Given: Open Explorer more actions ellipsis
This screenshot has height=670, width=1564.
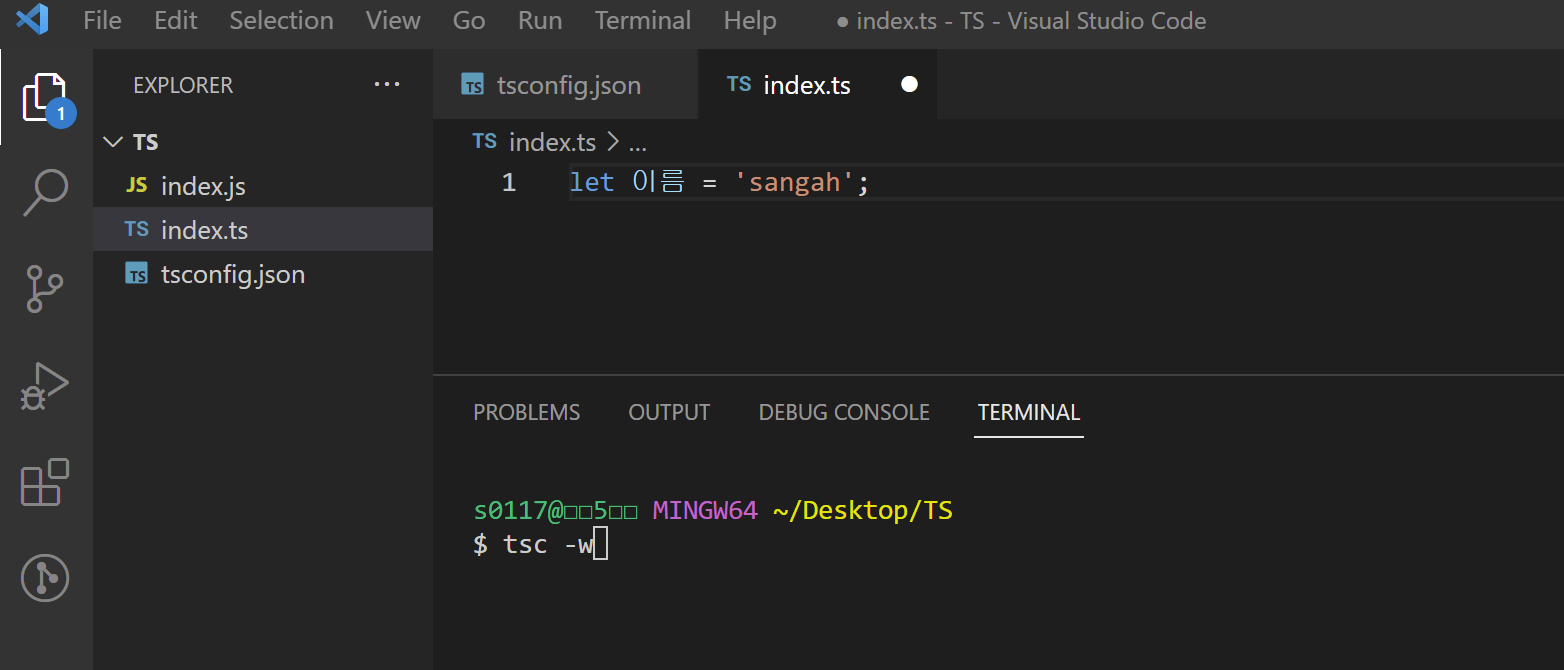Looking at the screenshot, I should (x=387, y=85).
